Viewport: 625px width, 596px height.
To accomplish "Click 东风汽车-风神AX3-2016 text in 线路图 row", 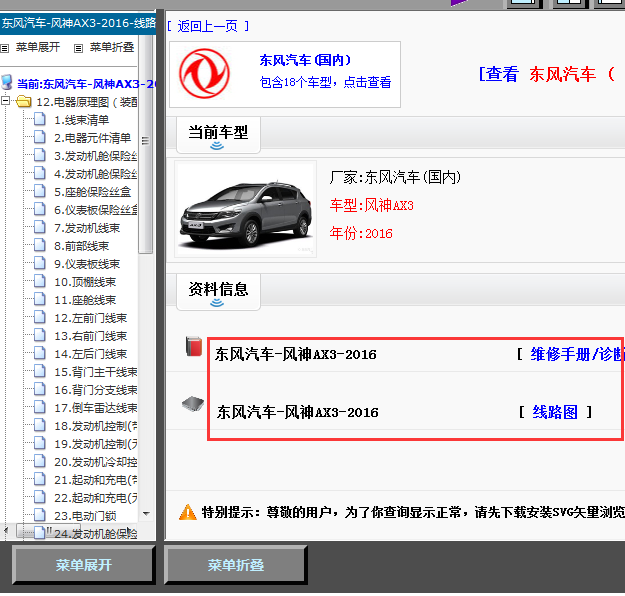I will tap(297, 412).
